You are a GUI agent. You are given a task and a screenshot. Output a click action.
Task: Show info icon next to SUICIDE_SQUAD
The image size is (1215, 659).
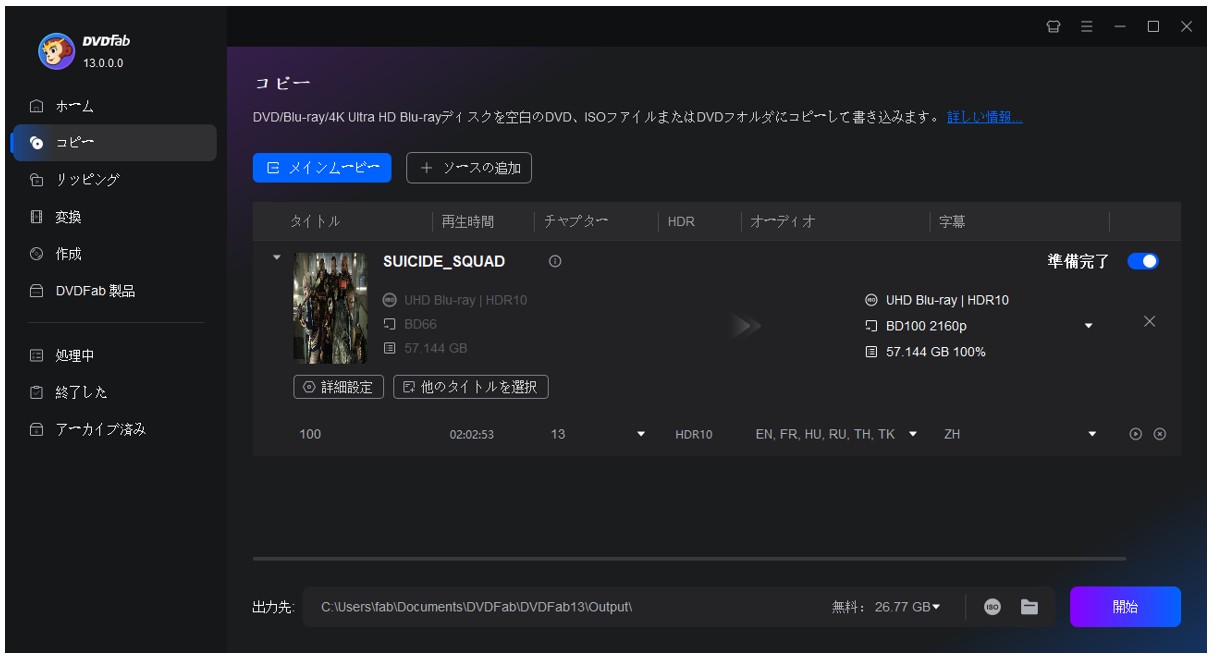click(555, 262)
